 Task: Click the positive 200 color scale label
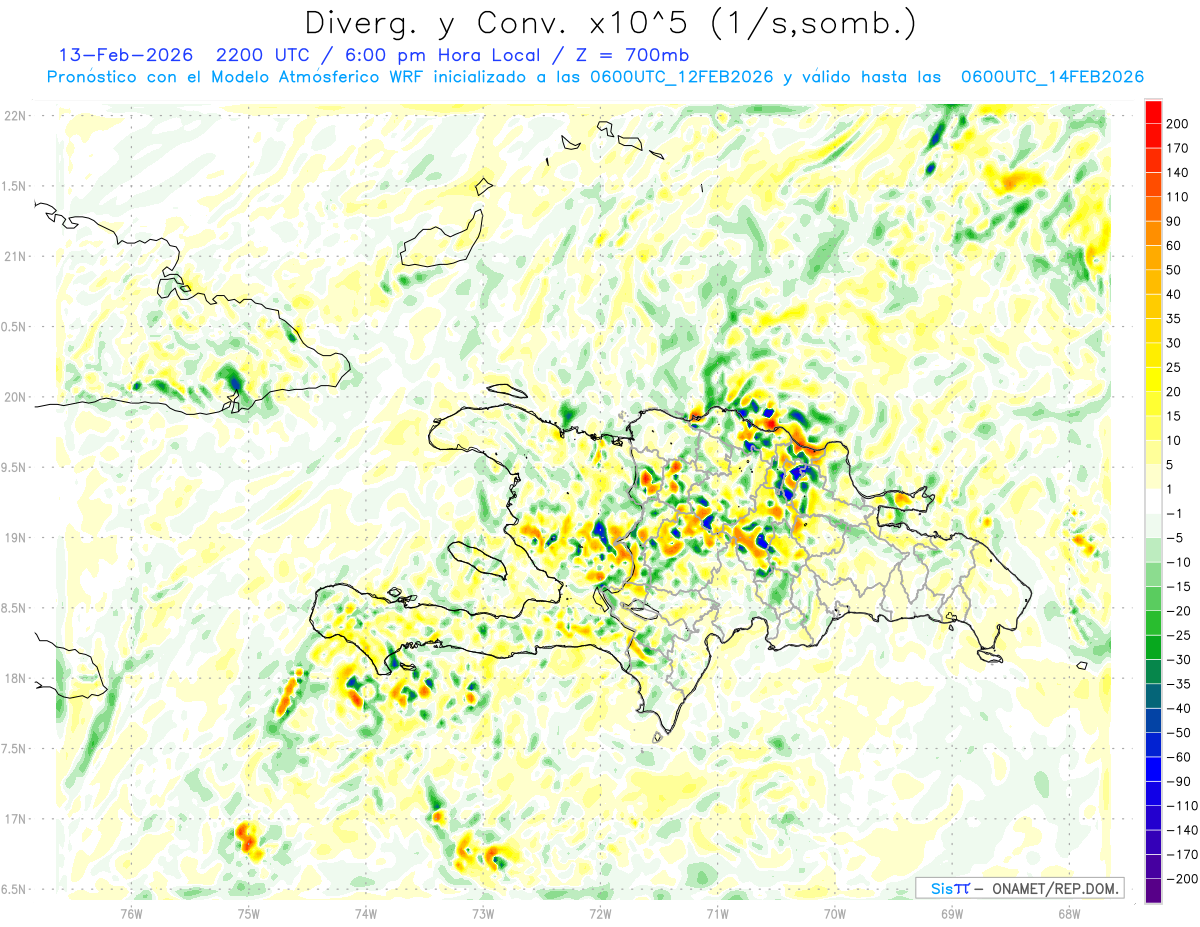point(1177,123)
